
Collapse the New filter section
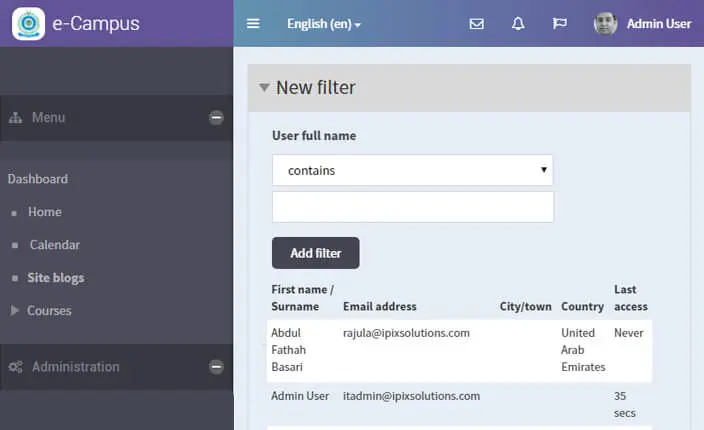(x=264, y=88)
